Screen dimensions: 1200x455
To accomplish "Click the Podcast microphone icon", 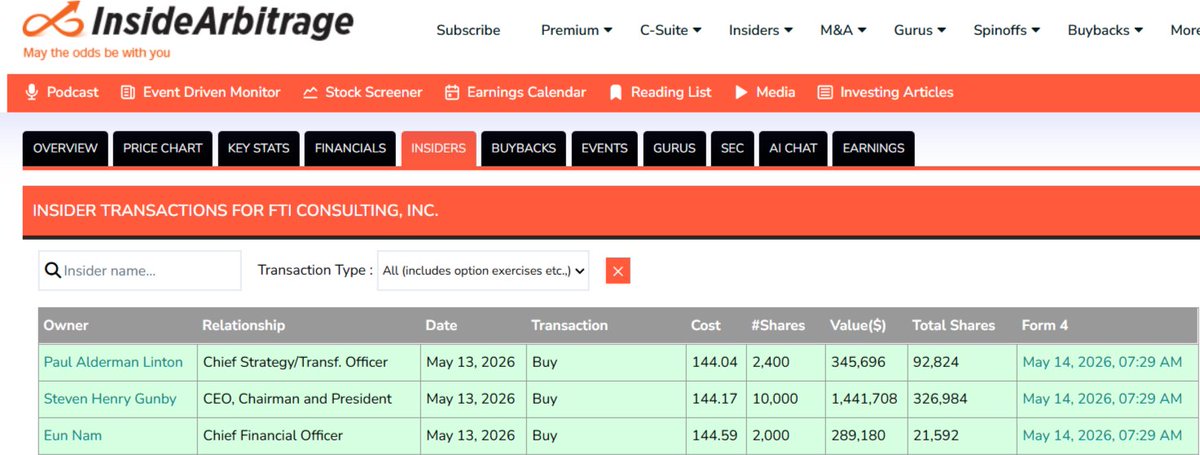I will click(31, 92).
